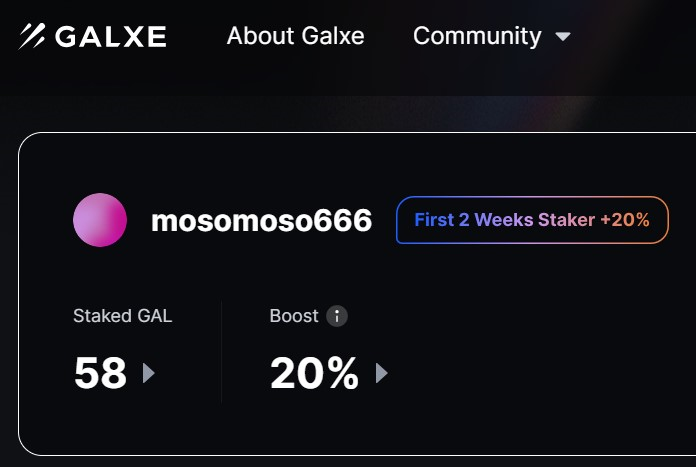Click the pink gradient profile avatar
Image resolution: width=696 pixels, height=467 pixels.
[x=100, y=220]
